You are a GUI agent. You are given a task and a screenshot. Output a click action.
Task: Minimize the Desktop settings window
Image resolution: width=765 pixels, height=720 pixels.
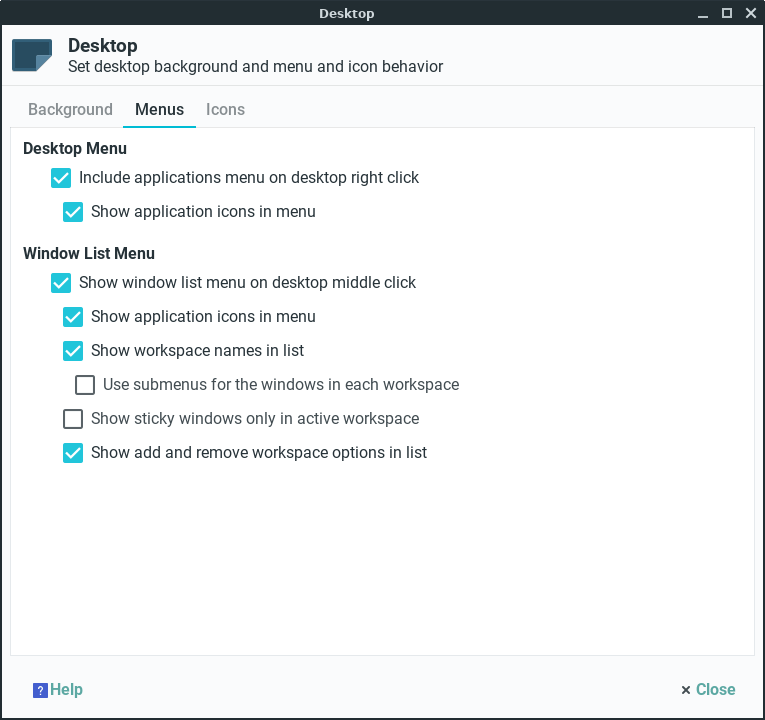(705, 13)
